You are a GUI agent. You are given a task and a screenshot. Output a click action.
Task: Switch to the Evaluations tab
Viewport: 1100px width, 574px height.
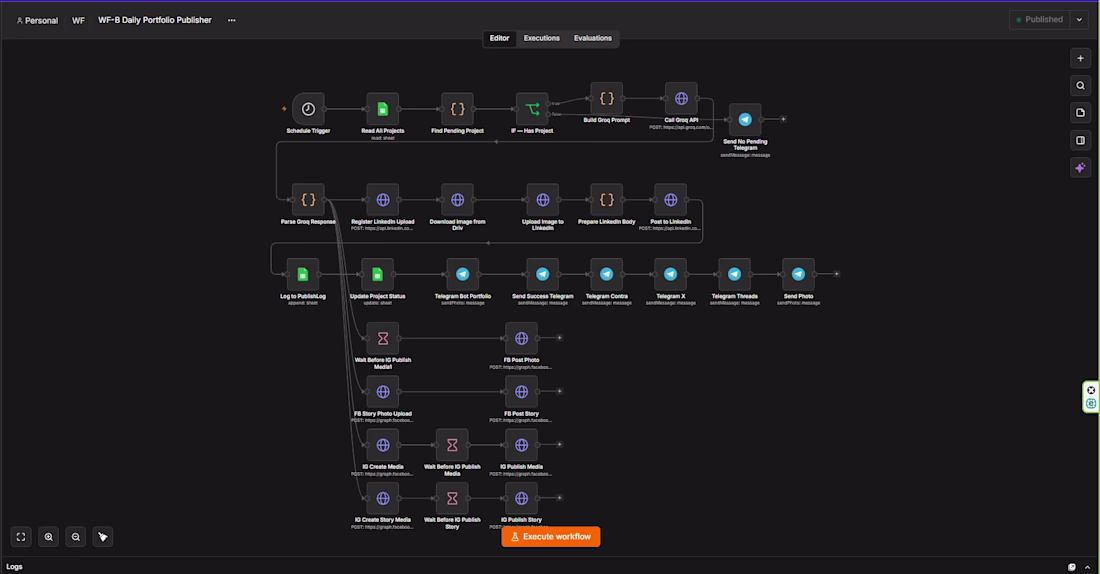pos(593,38)
